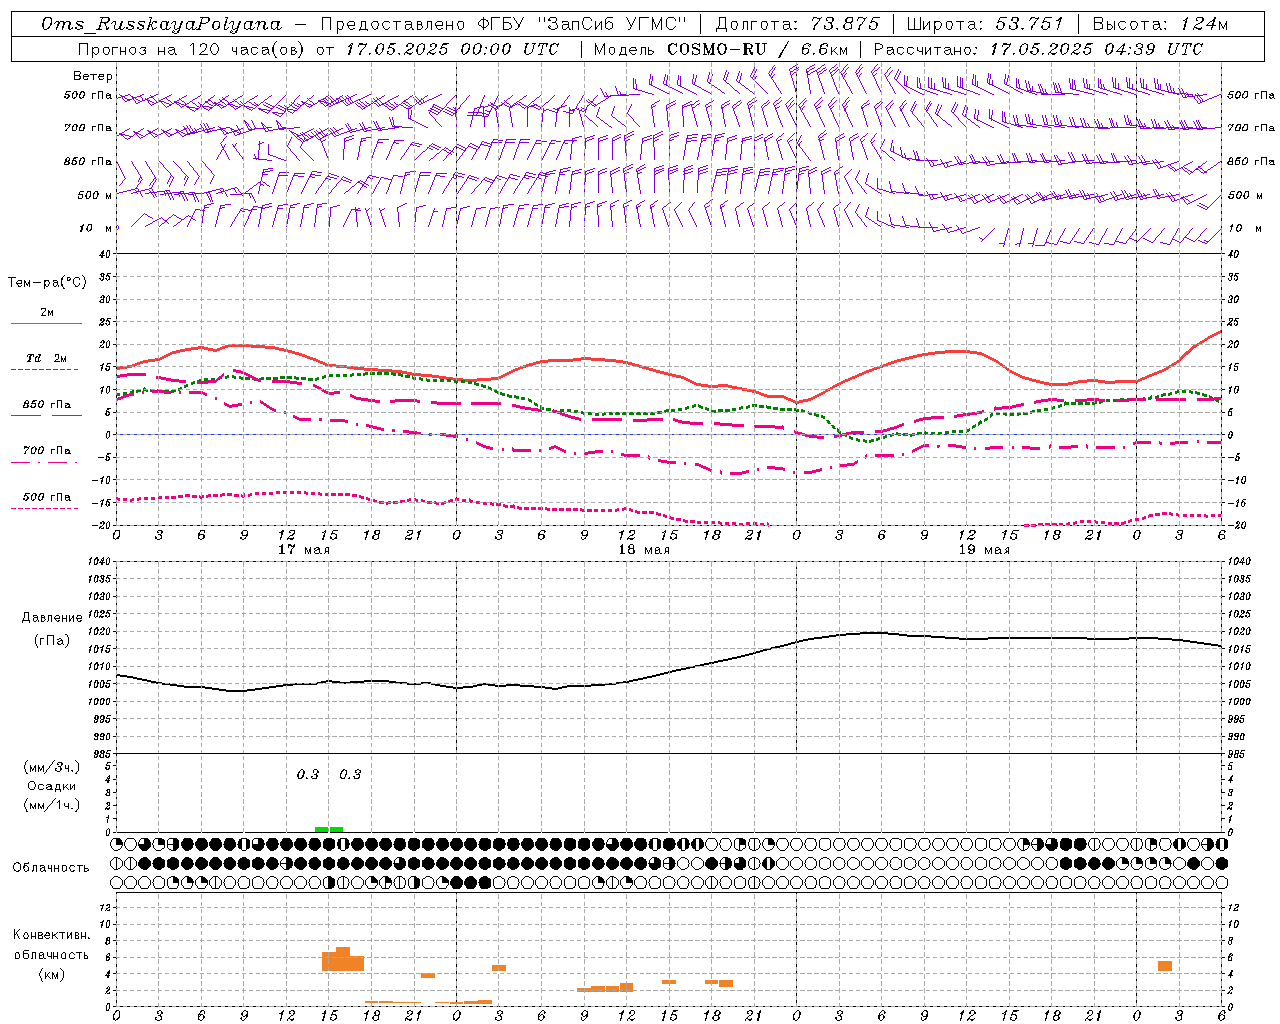Click the "2м" temperature legend label

tap(47, 312)
